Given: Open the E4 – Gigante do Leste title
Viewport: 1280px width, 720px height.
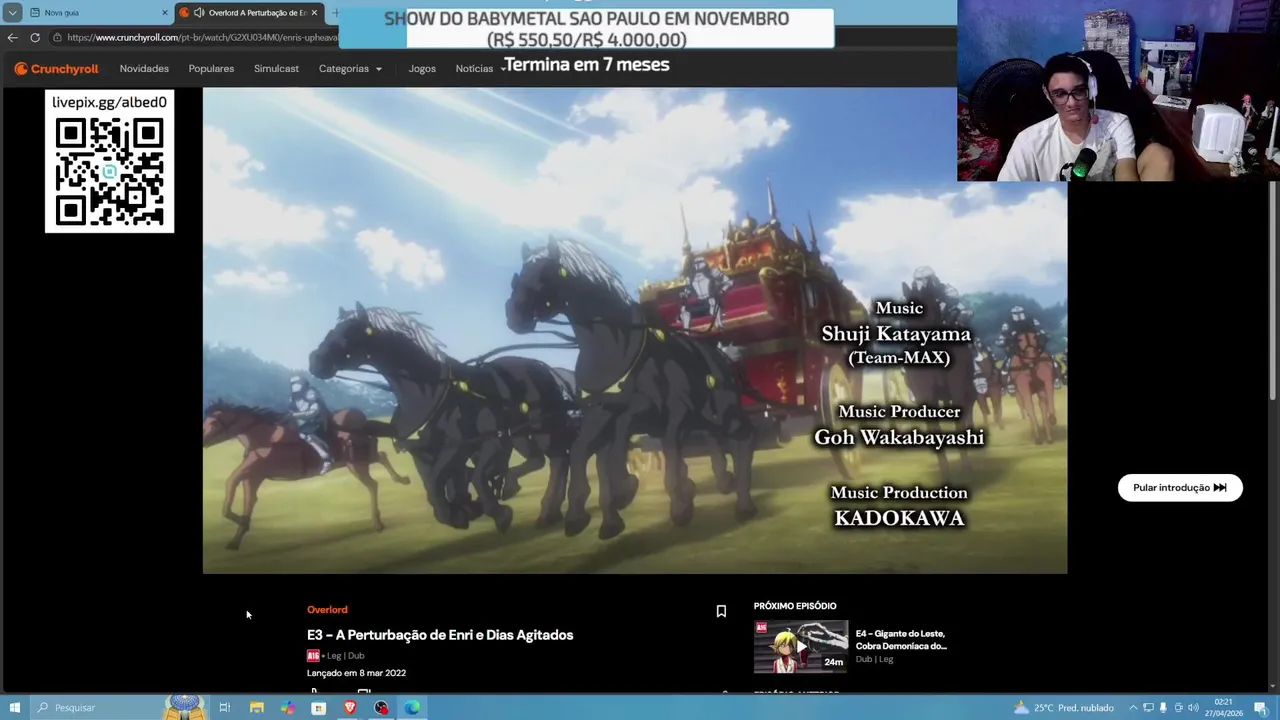Looking at the screenshot, I should click(x=900, y=640).
